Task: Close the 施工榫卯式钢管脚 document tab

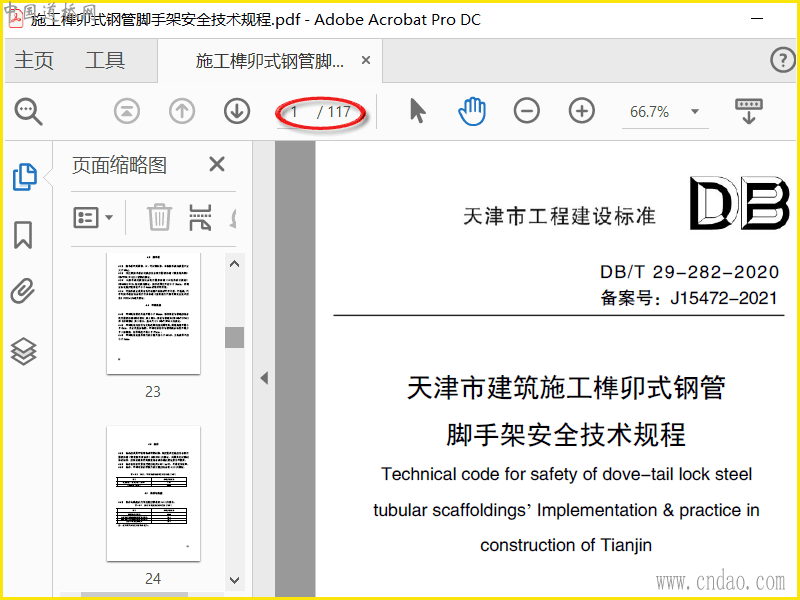Action: (x=366, y=60)
